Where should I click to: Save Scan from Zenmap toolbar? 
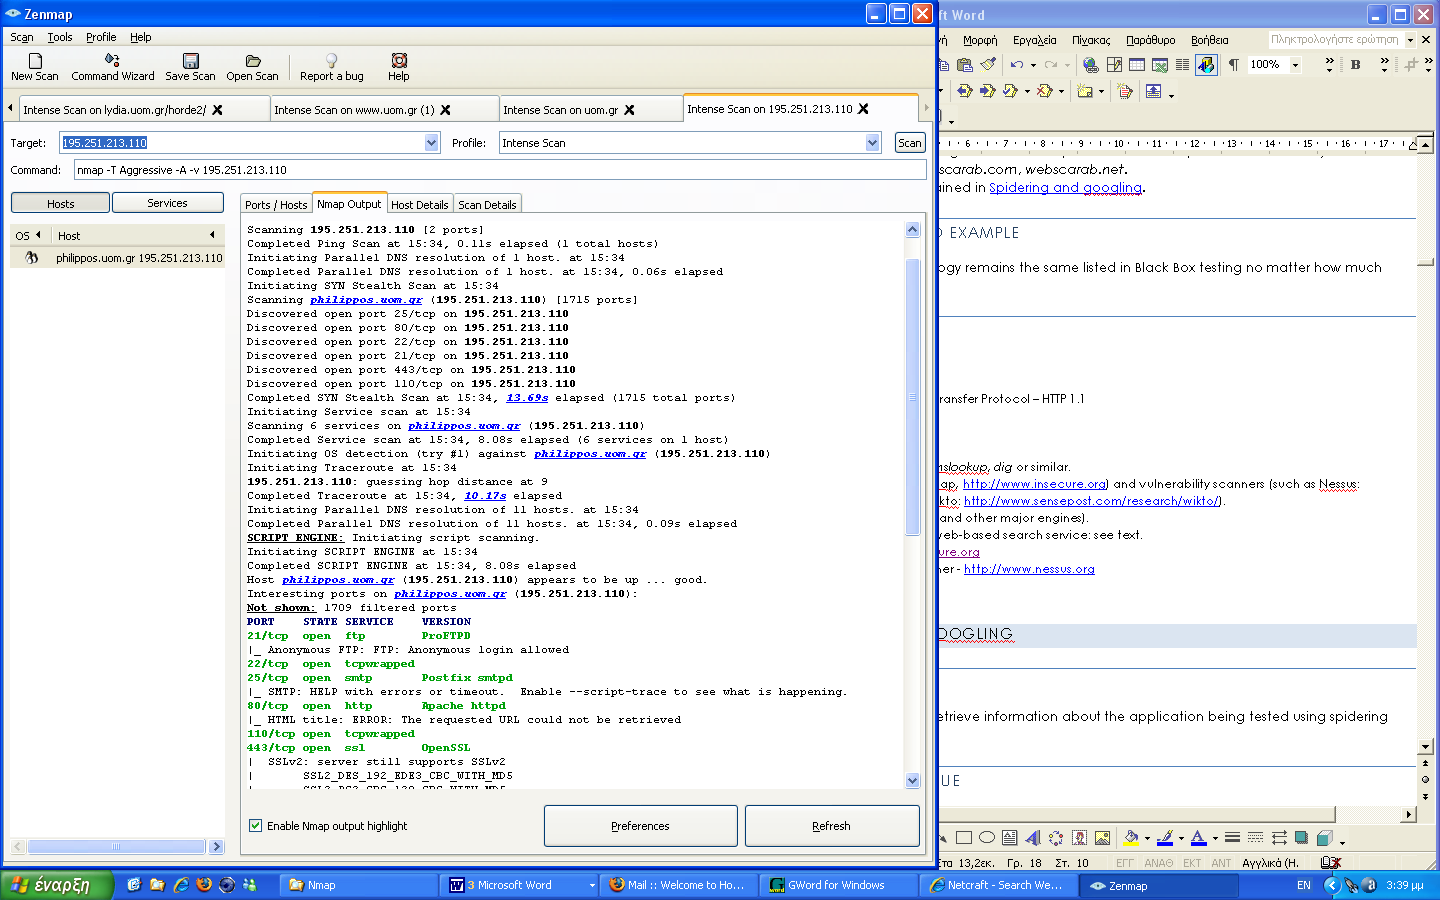point(190,67)
